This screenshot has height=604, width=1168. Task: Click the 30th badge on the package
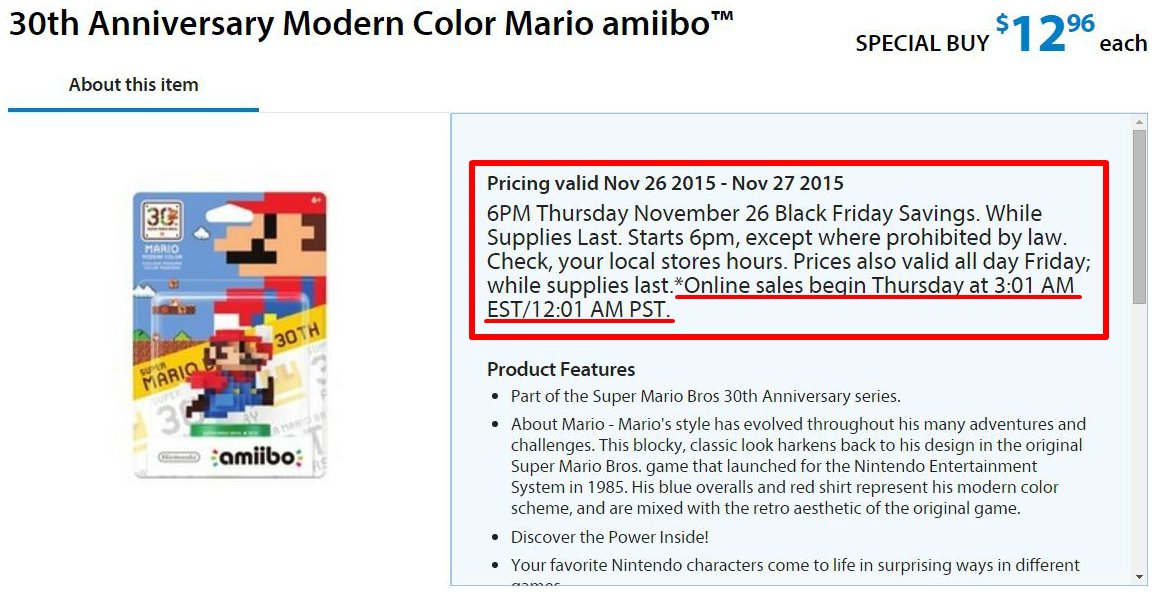click(162, 220)
